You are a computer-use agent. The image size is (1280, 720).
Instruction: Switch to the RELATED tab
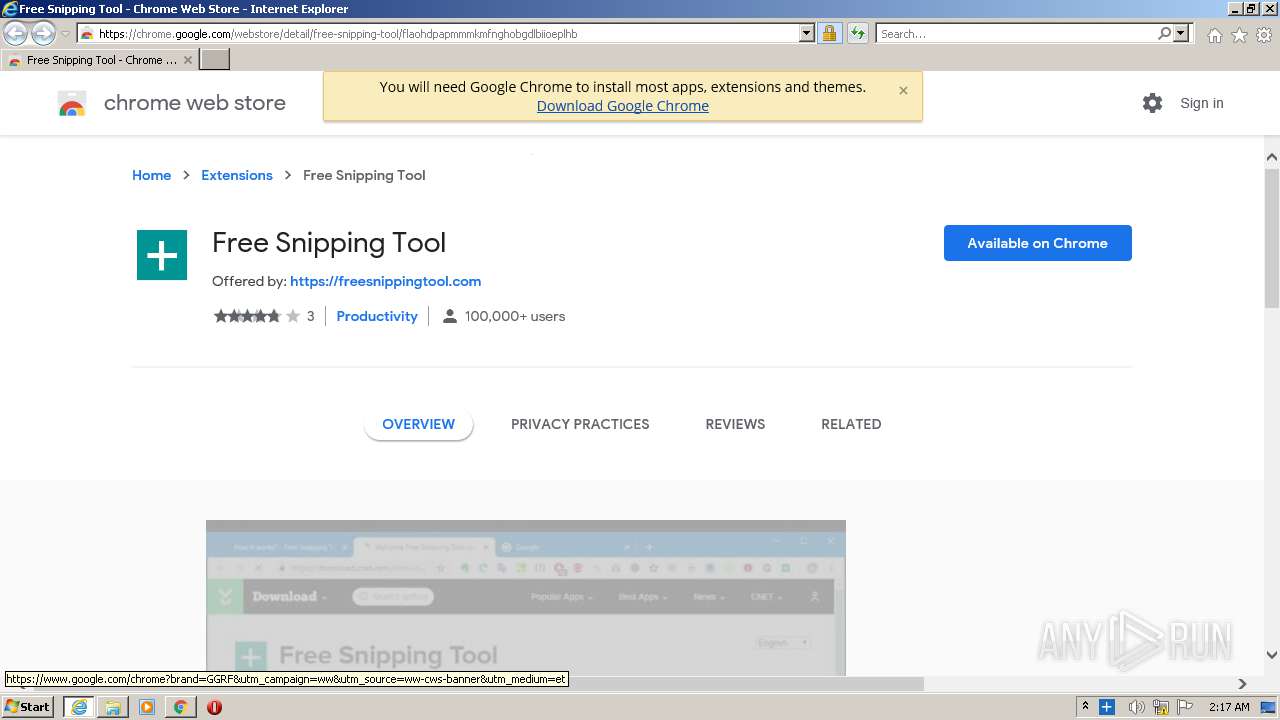[x=851, y=424]
